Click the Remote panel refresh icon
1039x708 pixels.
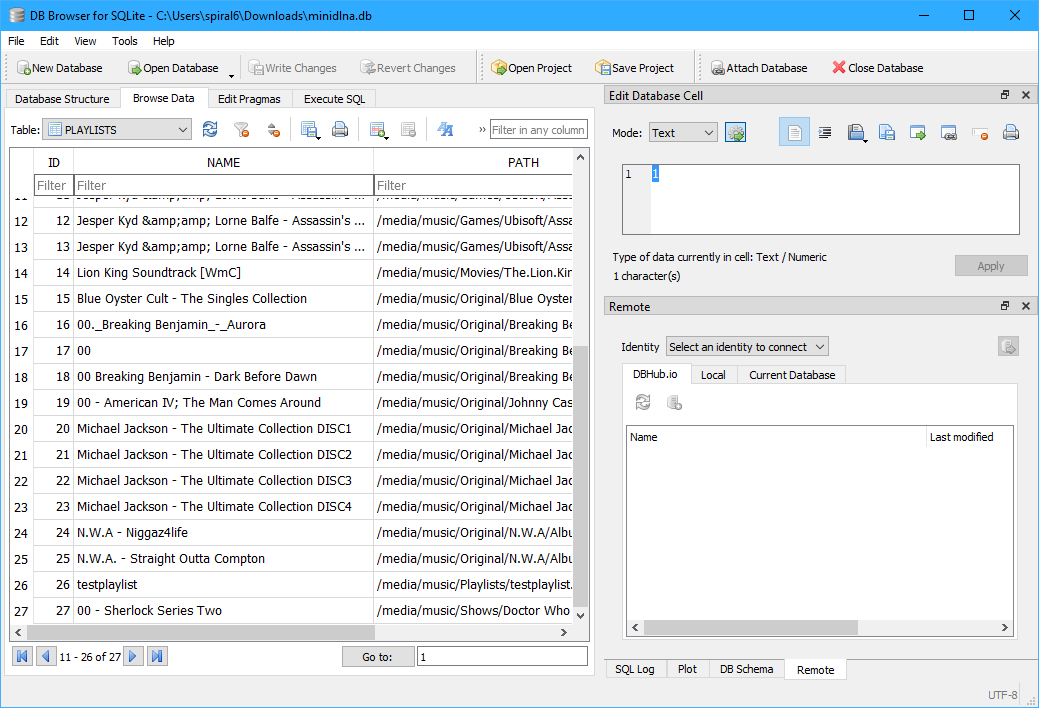[643, 402]
